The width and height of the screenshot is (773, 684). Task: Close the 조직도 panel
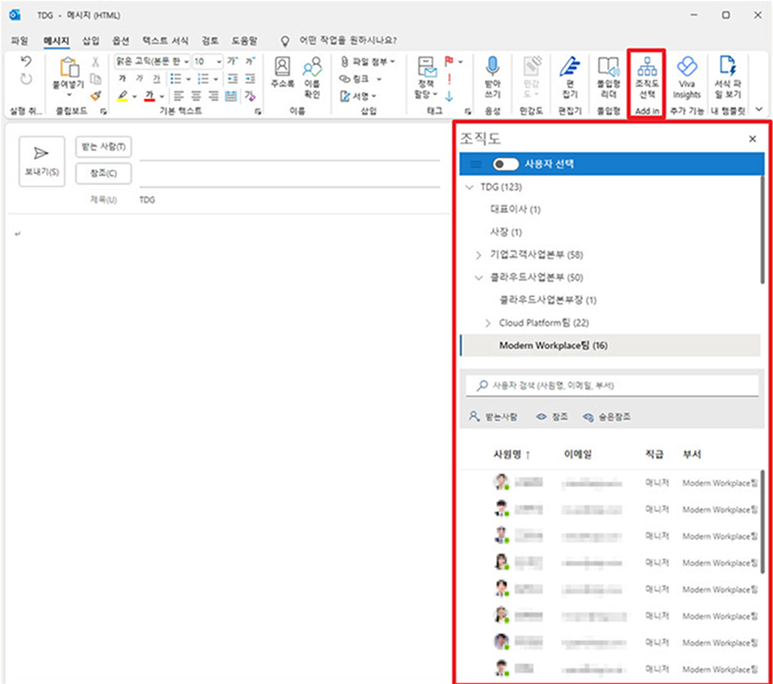[752, 139]
